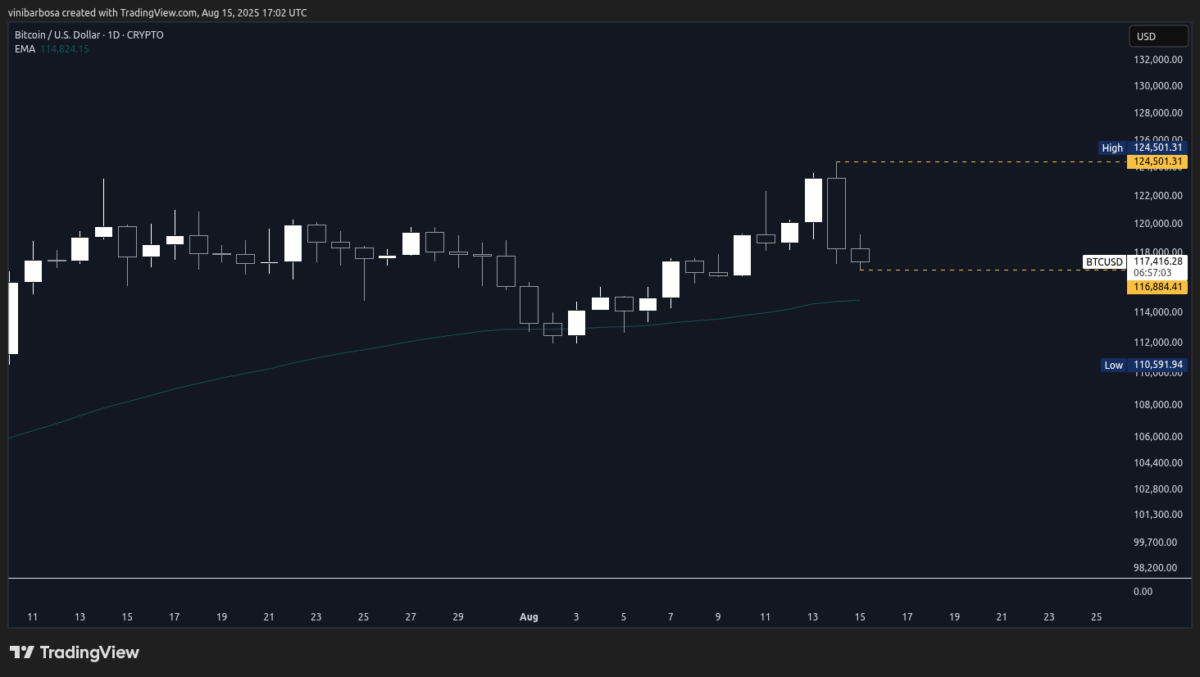Select the tall white candle from Aug 13
Viewport: 1200px width, 677px height.
pyautogui.click(x=813, y=200)
